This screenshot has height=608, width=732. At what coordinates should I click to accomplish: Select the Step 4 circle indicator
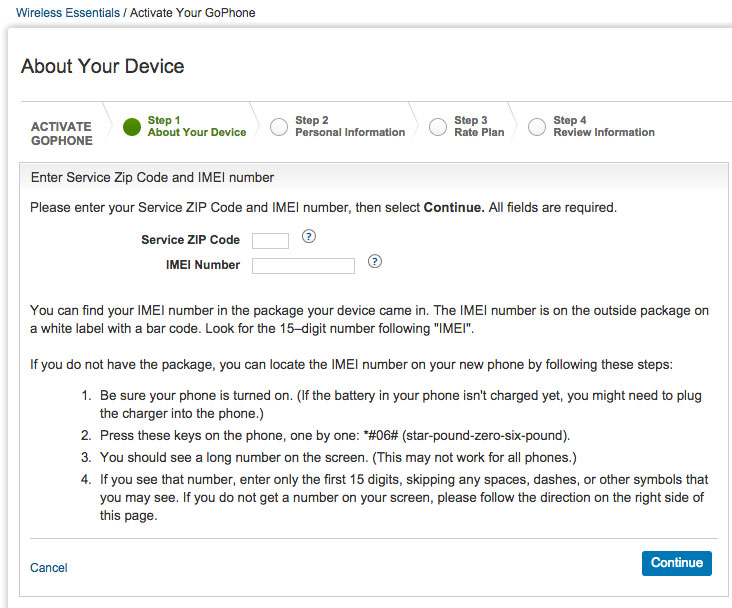537,127
